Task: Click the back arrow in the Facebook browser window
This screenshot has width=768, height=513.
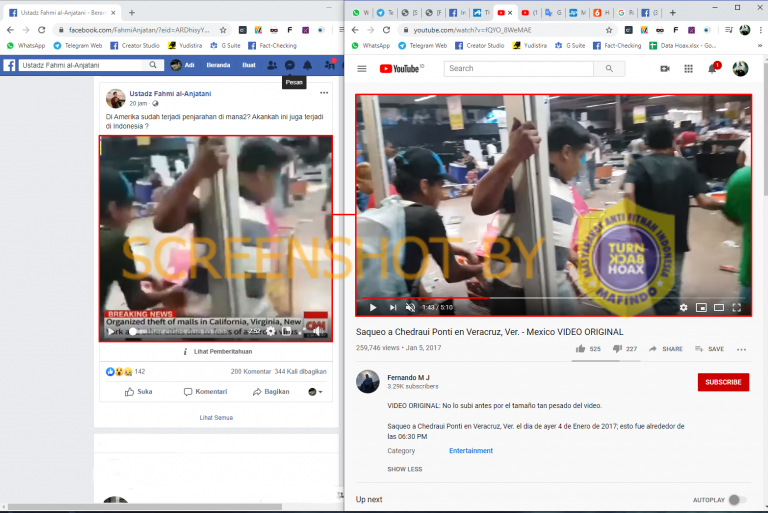Action: coord(10,30)
